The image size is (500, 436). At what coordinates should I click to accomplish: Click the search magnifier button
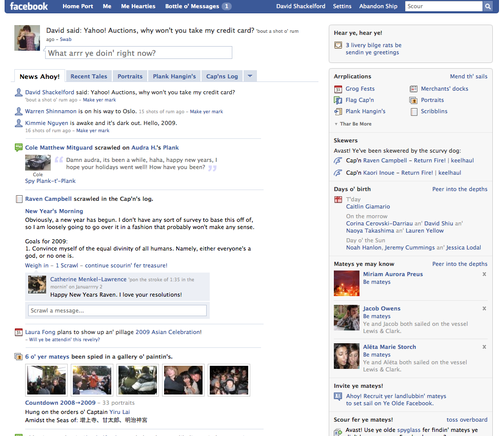click(x=488, y=6)
